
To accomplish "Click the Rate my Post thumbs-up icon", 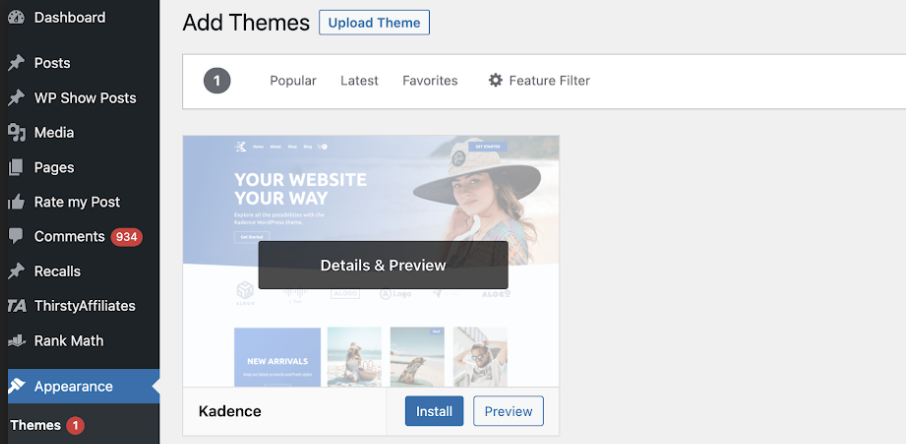I will point(16,202).
